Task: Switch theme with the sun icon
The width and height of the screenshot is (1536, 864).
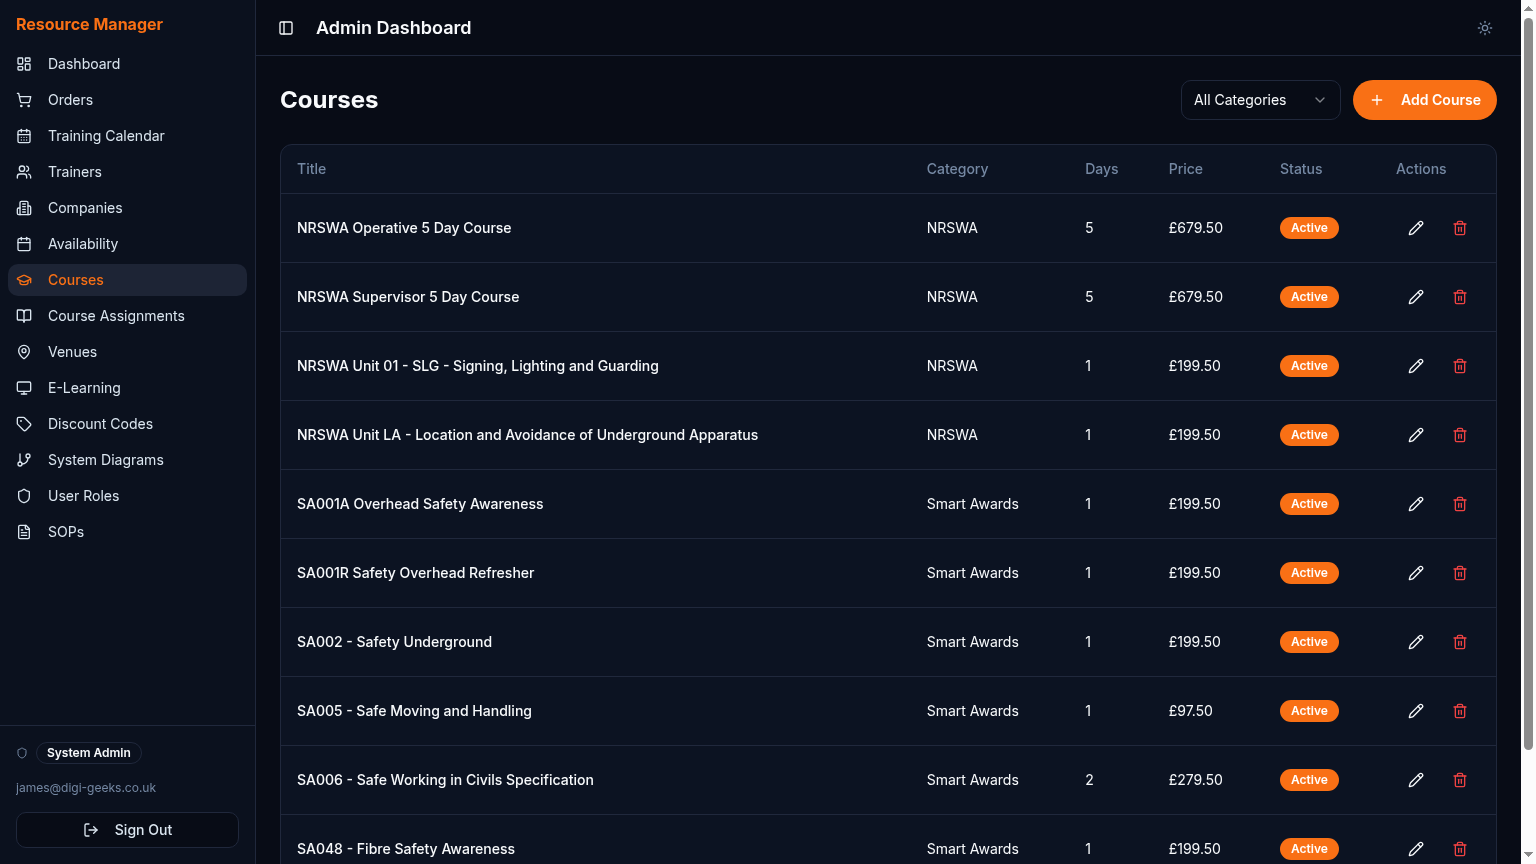Action: coord(1485,28)
